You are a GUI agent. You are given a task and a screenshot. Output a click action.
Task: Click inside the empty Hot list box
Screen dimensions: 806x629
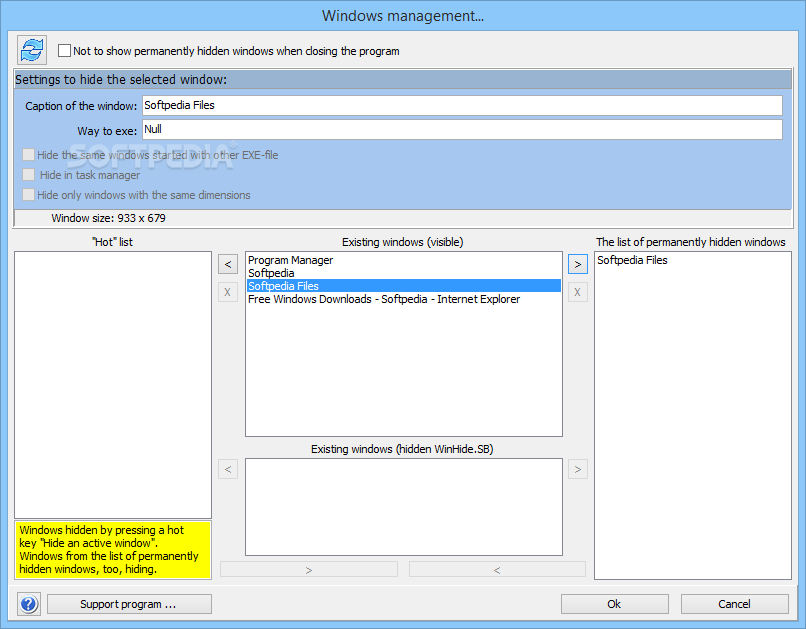pos(113,384)
